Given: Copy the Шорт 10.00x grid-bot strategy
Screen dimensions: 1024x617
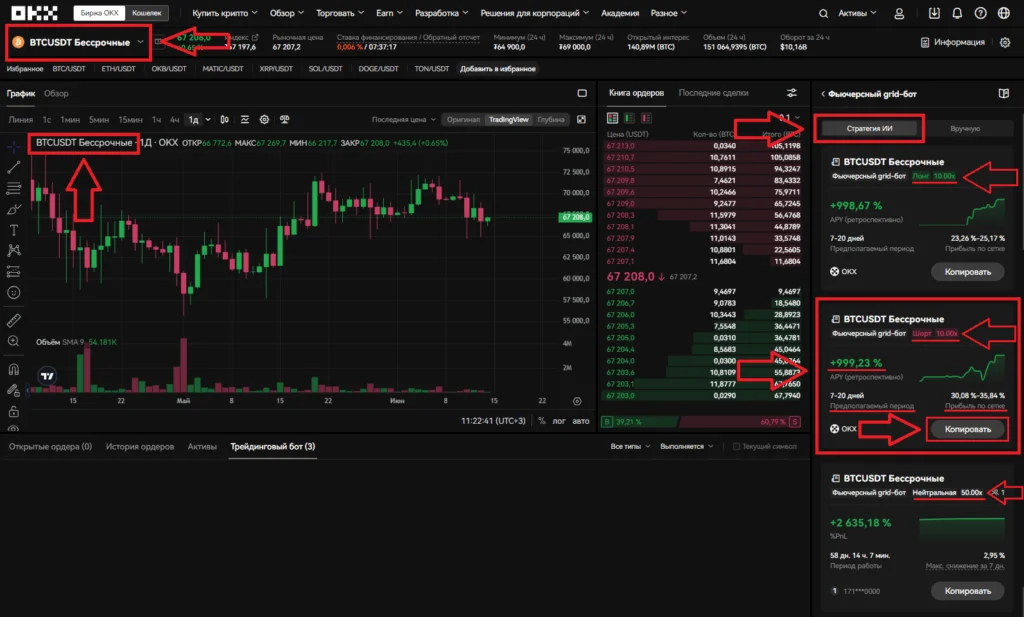Looking at the screenshot, I should pos(967,429).
